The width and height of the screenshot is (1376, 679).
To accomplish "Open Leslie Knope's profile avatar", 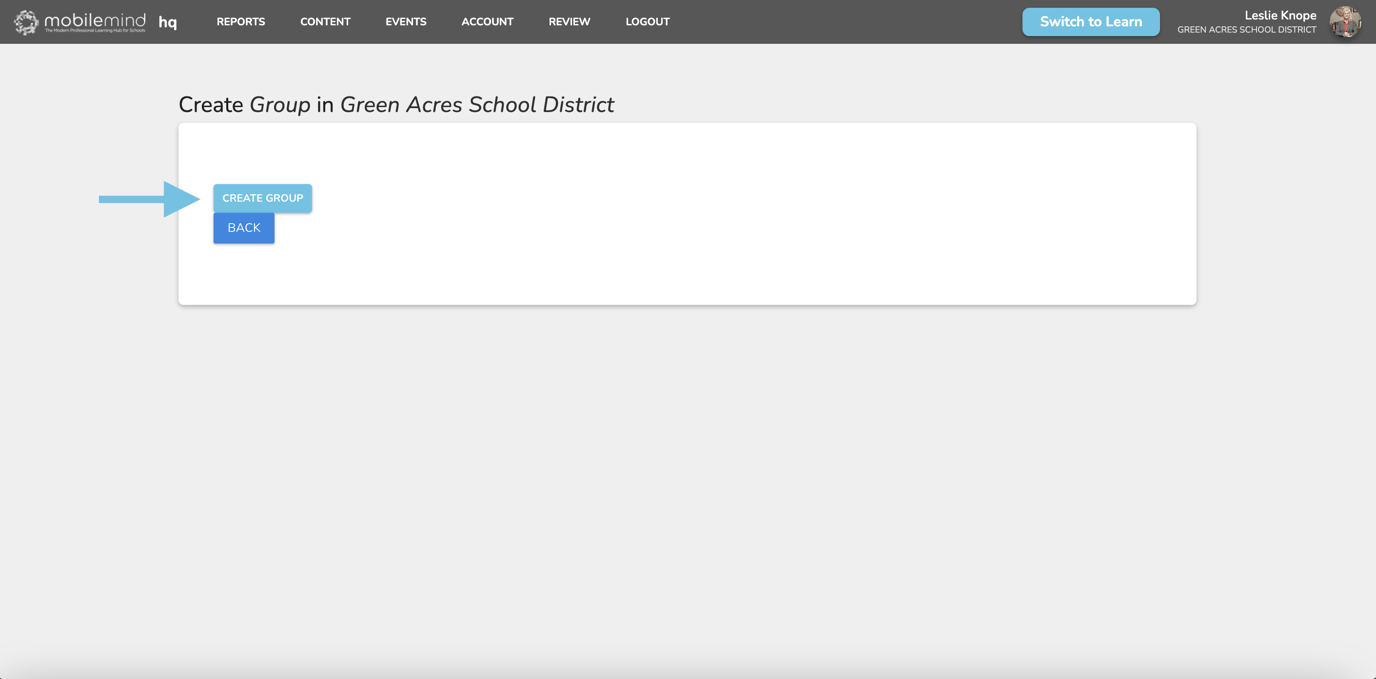I will 1345,22.
